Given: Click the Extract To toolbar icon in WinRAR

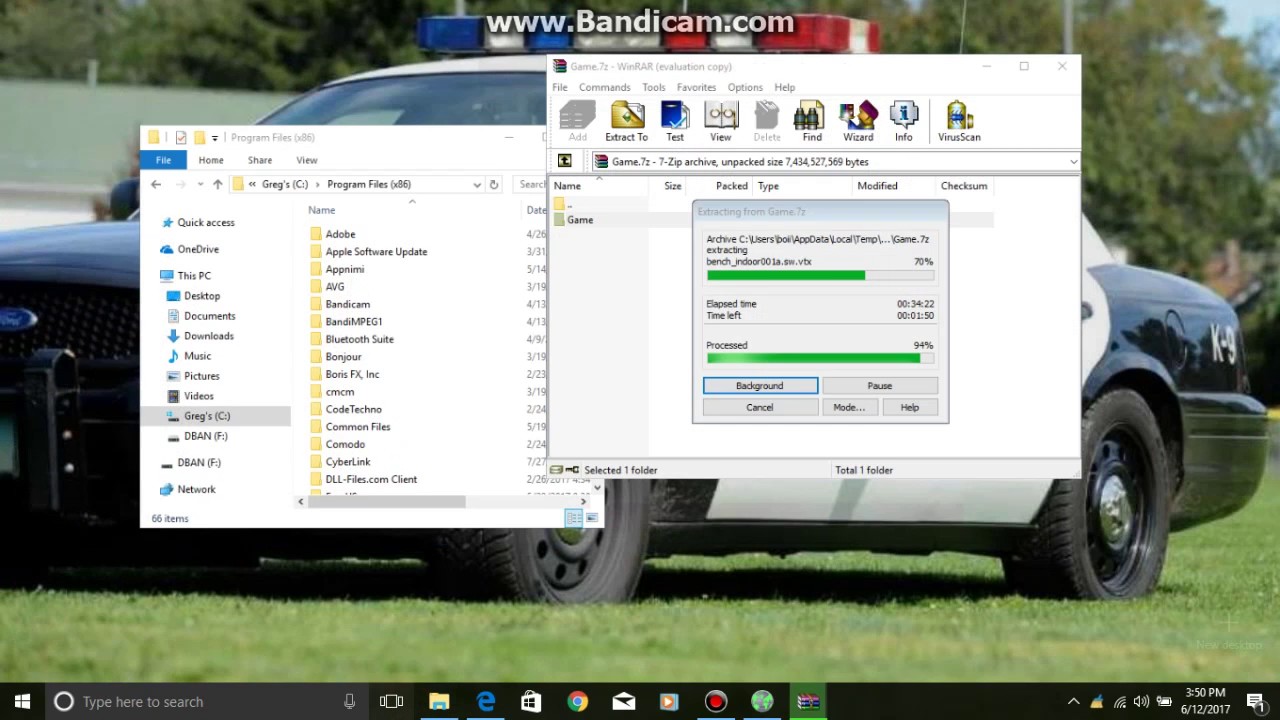Looking at the screenshot, I should point(626,122).
